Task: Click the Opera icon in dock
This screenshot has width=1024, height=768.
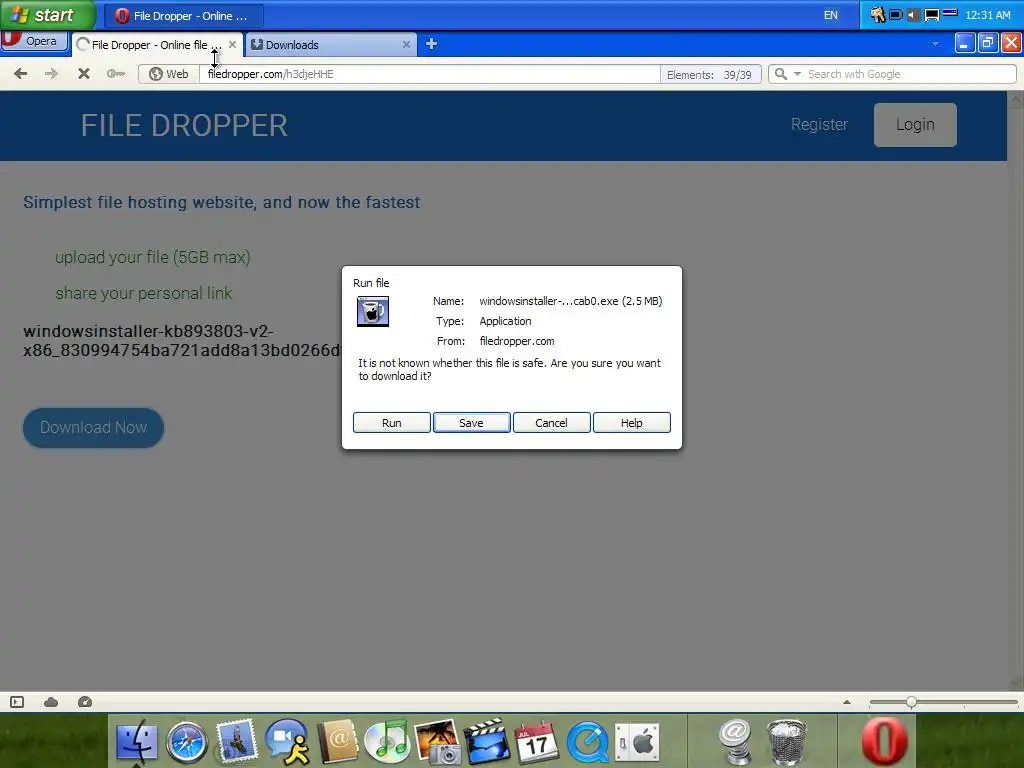Action: pyautogui.click(x=885, y=741)
